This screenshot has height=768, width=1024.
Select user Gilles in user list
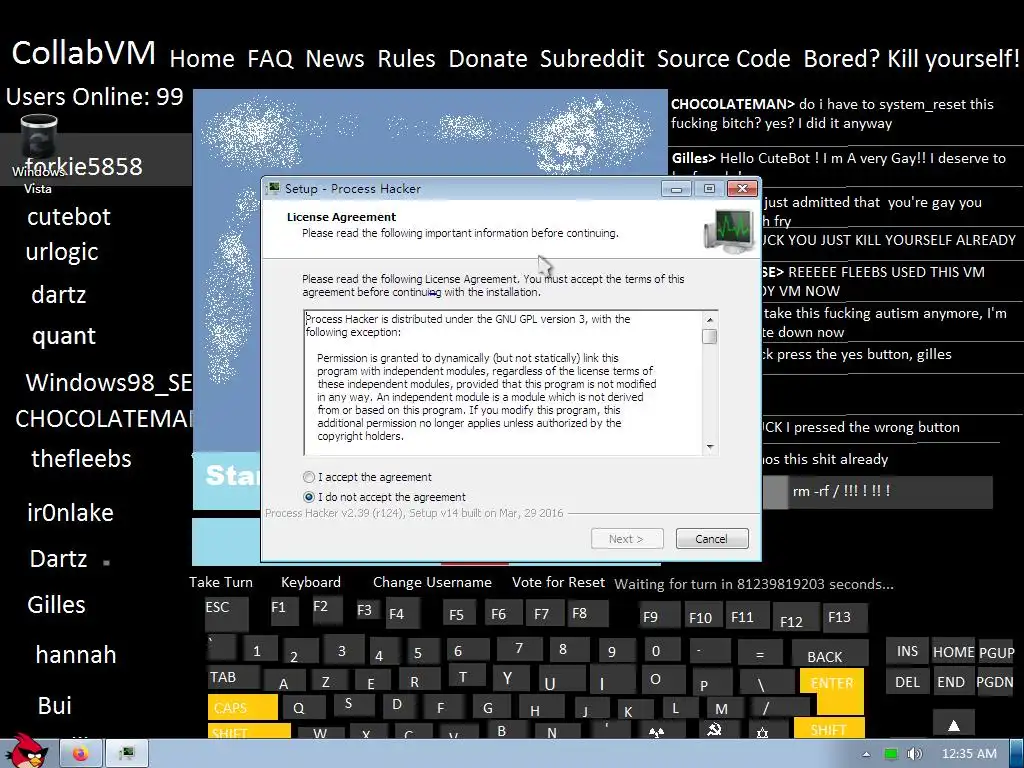56,604
